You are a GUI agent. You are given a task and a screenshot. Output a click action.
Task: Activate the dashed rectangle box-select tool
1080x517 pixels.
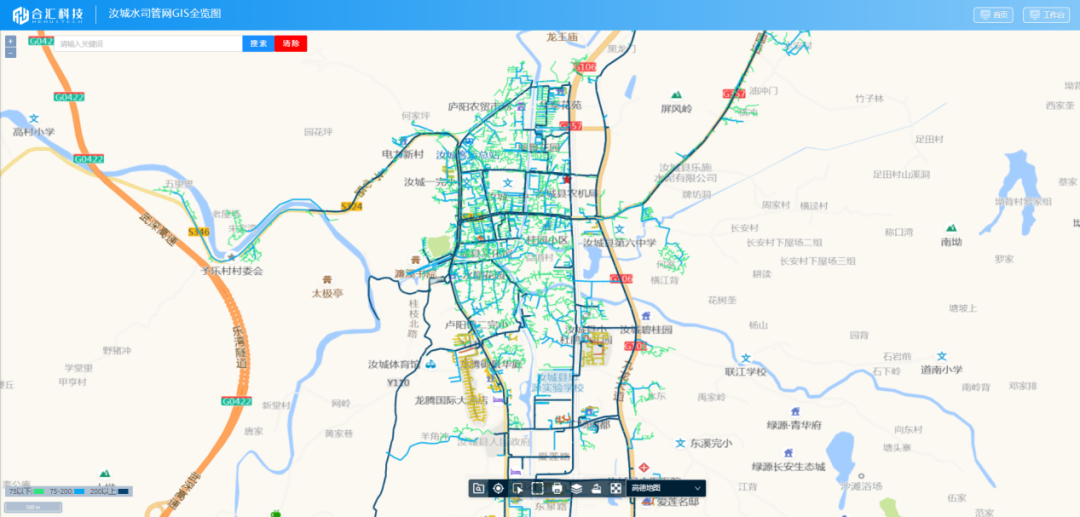(x=537, y=488)
